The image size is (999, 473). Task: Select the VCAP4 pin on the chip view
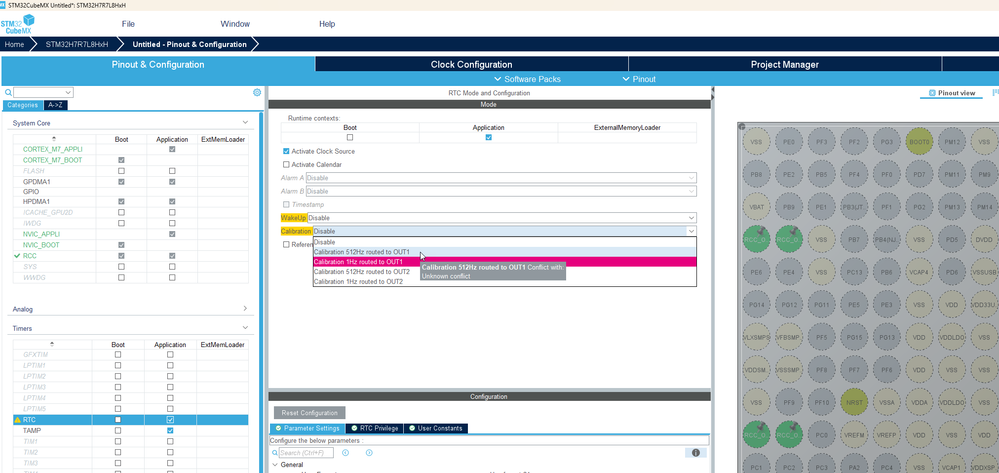[x=919, y=272]
